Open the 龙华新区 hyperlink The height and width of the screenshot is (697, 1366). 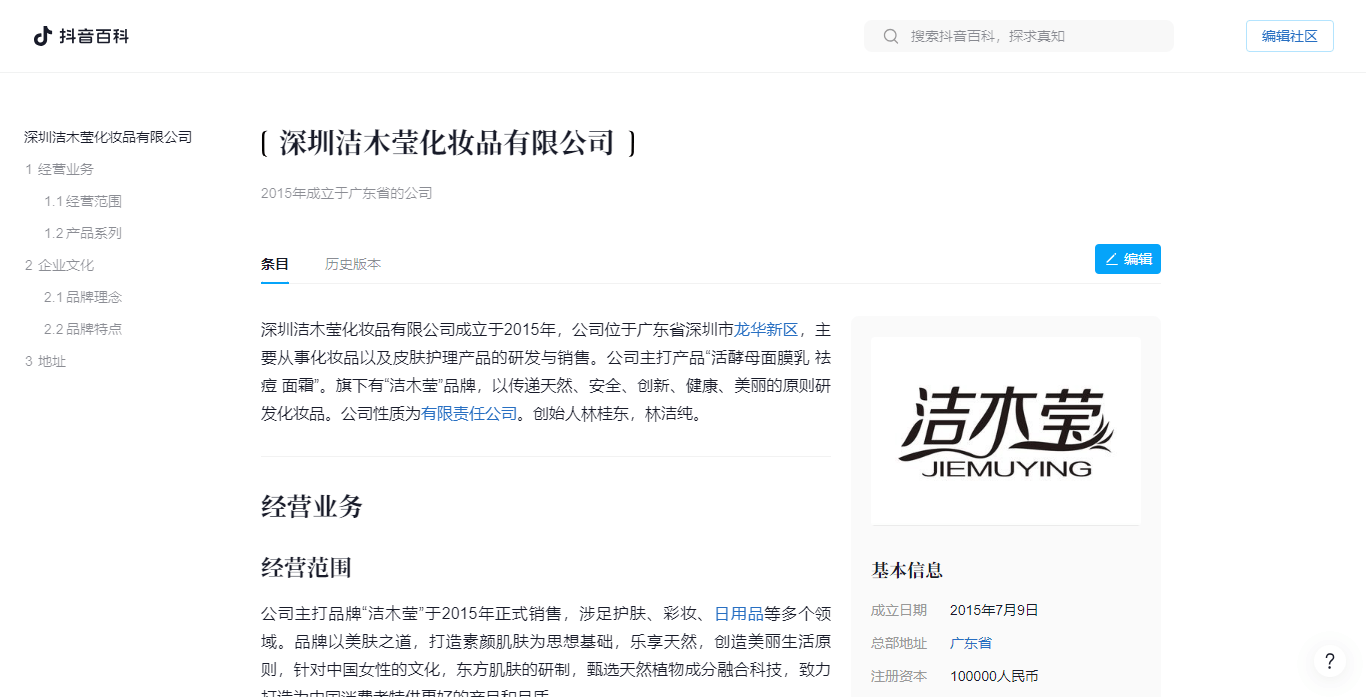[766, 329]
